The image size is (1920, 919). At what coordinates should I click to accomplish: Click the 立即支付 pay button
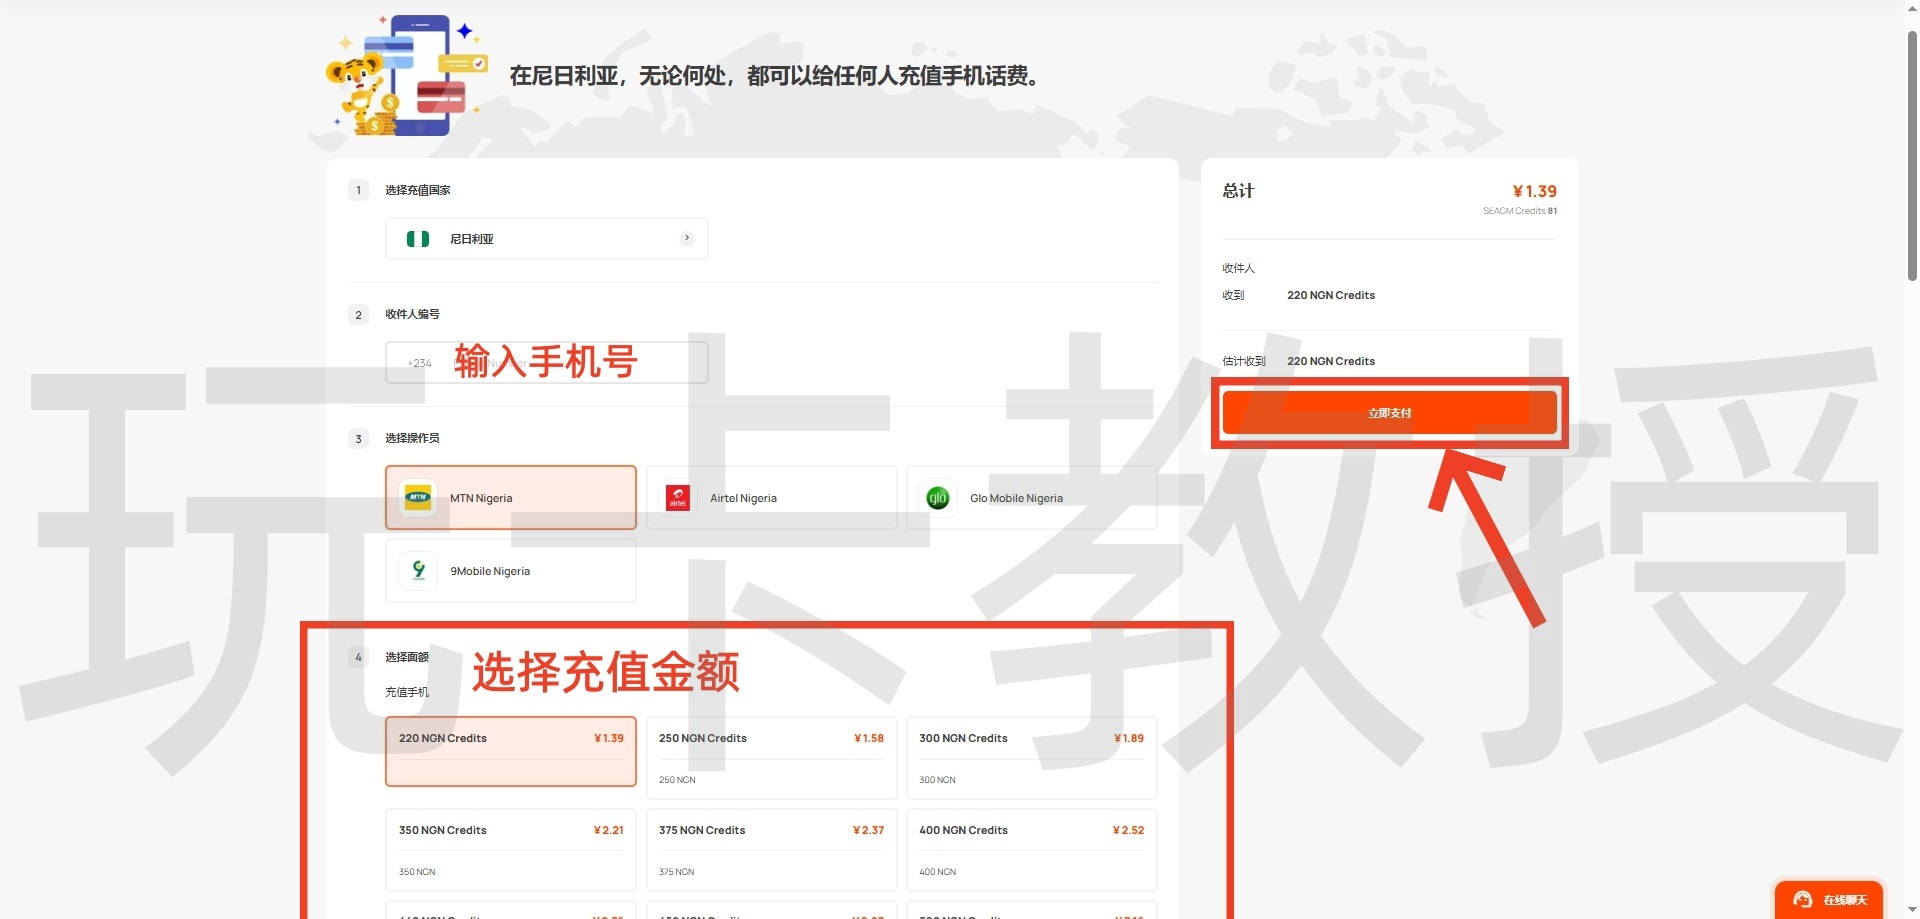(x=1389, y=411)
